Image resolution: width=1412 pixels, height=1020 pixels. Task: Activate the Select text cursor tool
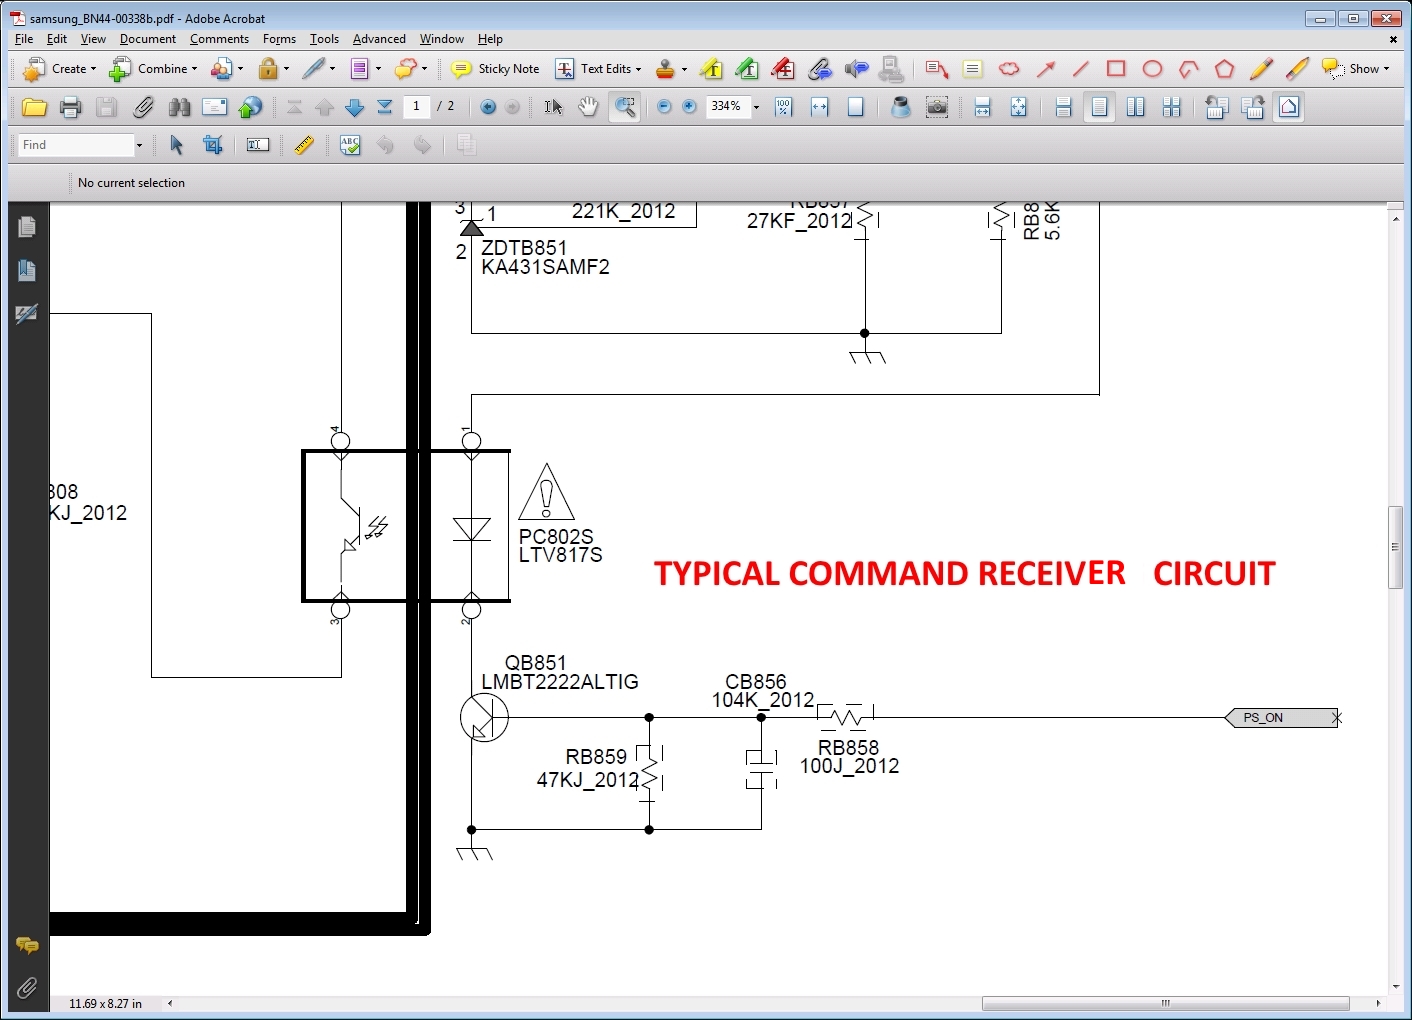(553, 107)
